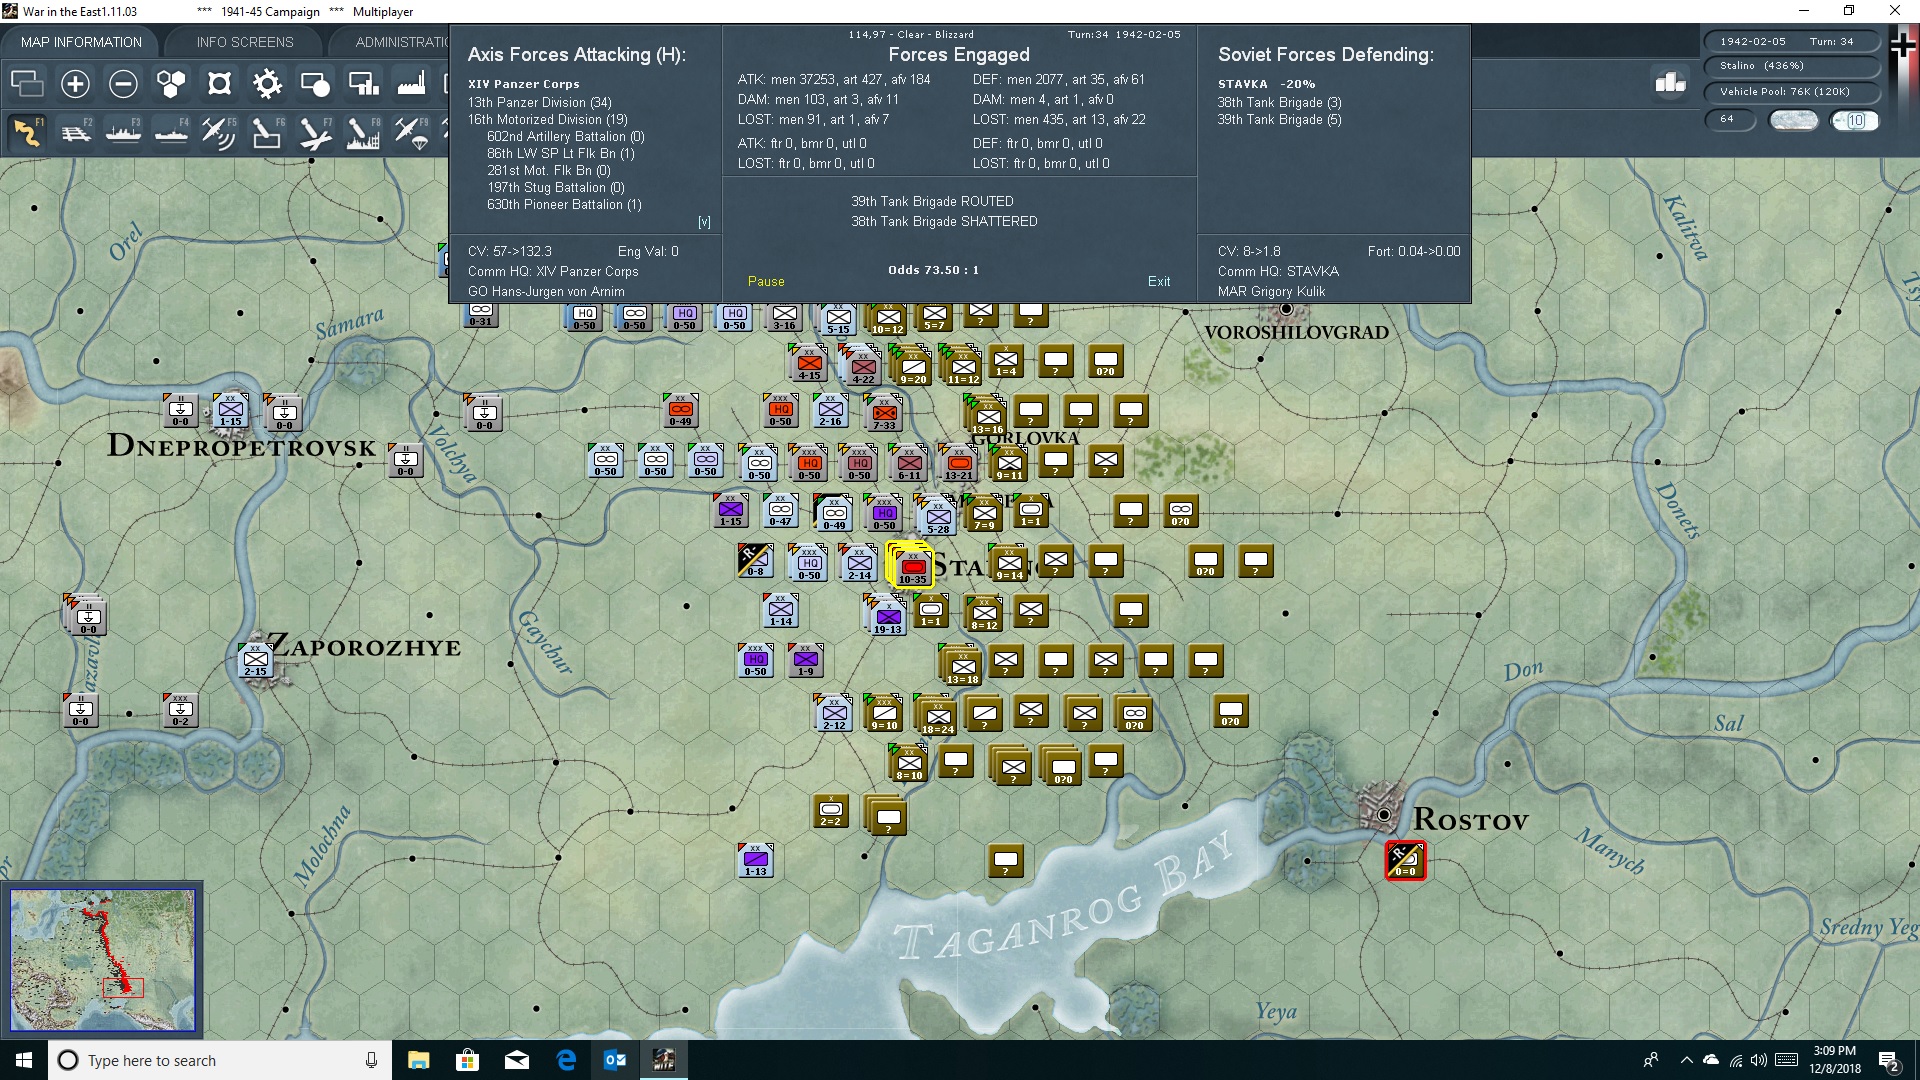Toggle the square bracket frame map icon

point(219,84)
